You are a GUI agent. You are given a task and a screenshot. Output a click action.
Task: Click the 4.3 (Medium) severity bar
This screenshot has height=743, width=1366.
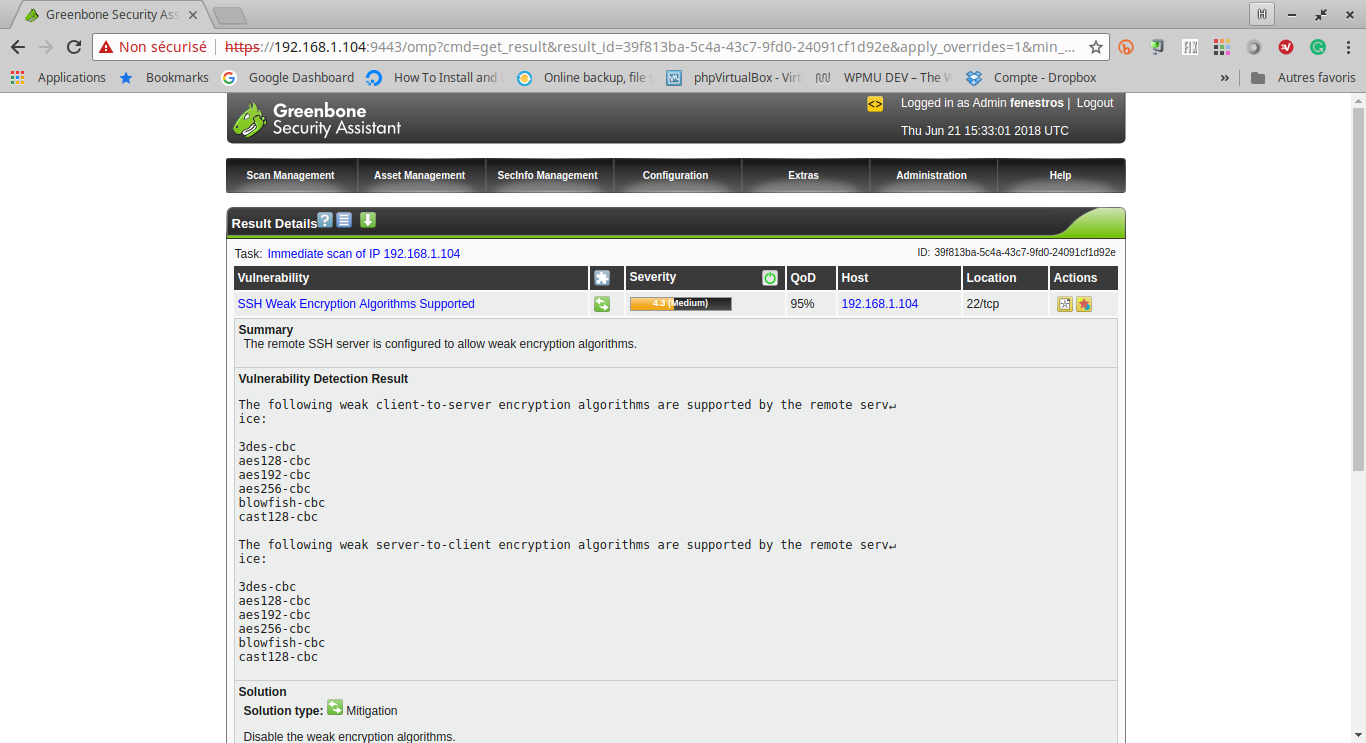click(x=681, y=304)
